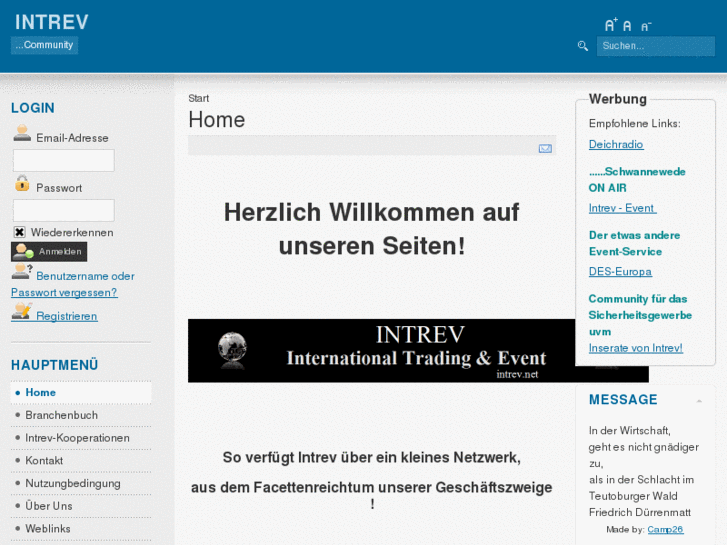
Task: Open the Intrev - Event link
Action: click(x=622, y=208)
